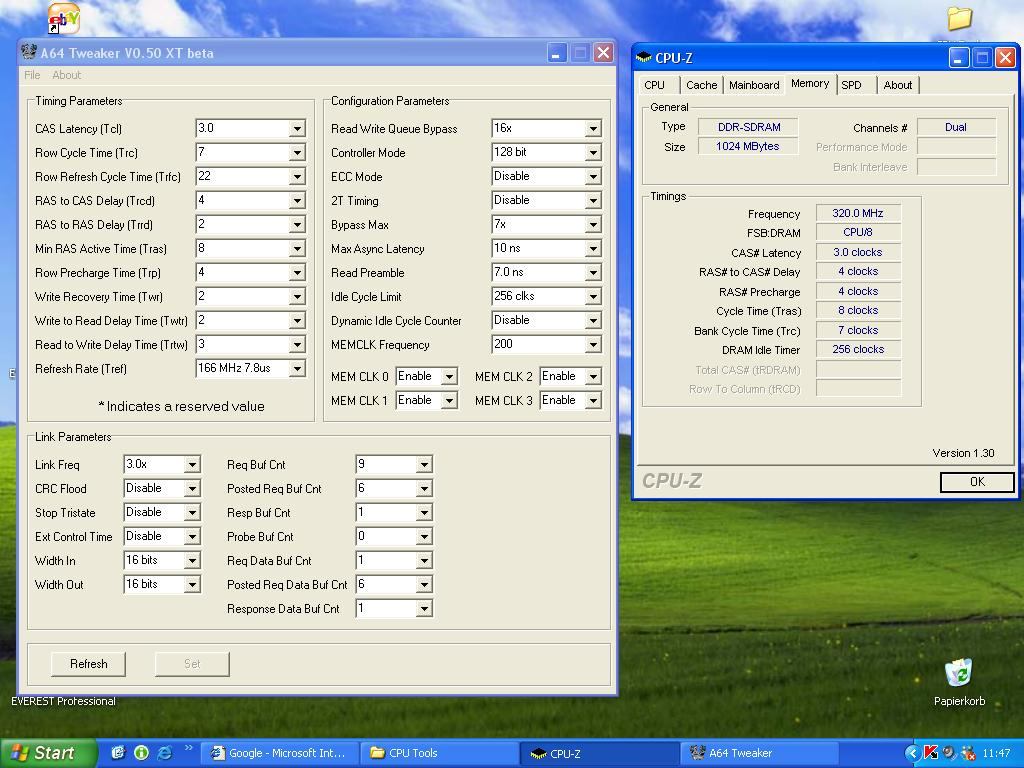This screenshot has width=1024, height=768.
Task: Click the Refresh button in A64 Tweaker
Action: 88,664
